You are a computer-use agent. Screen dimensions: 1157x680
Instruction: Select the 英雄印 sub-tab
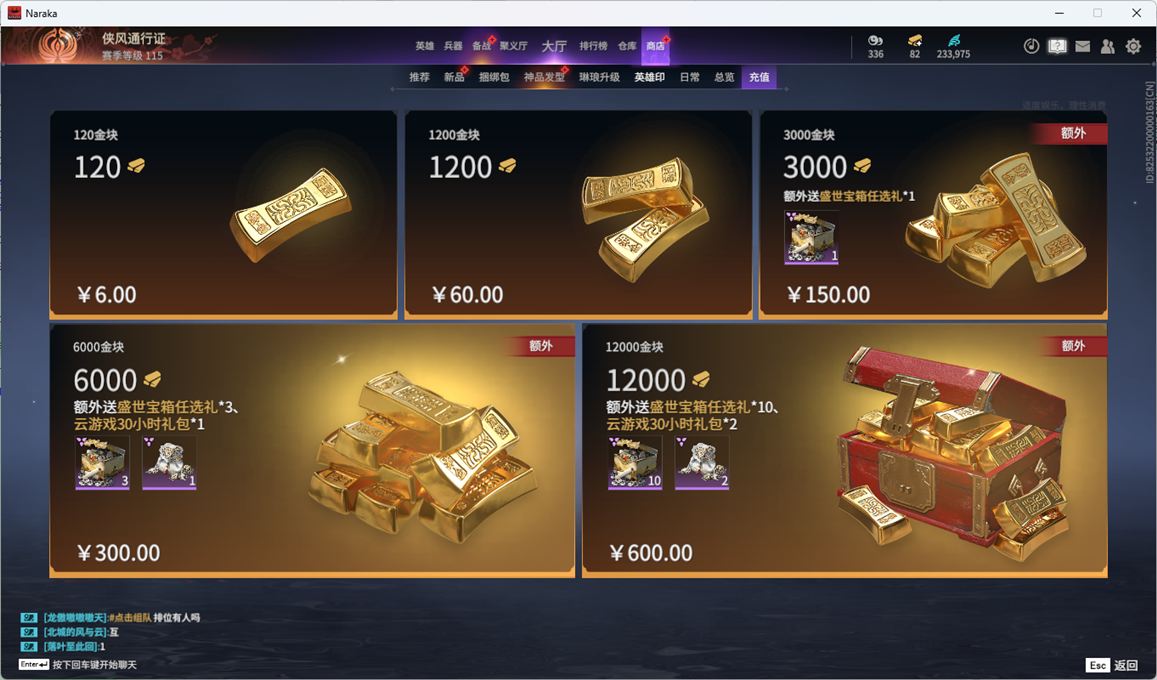click(649, 77)
